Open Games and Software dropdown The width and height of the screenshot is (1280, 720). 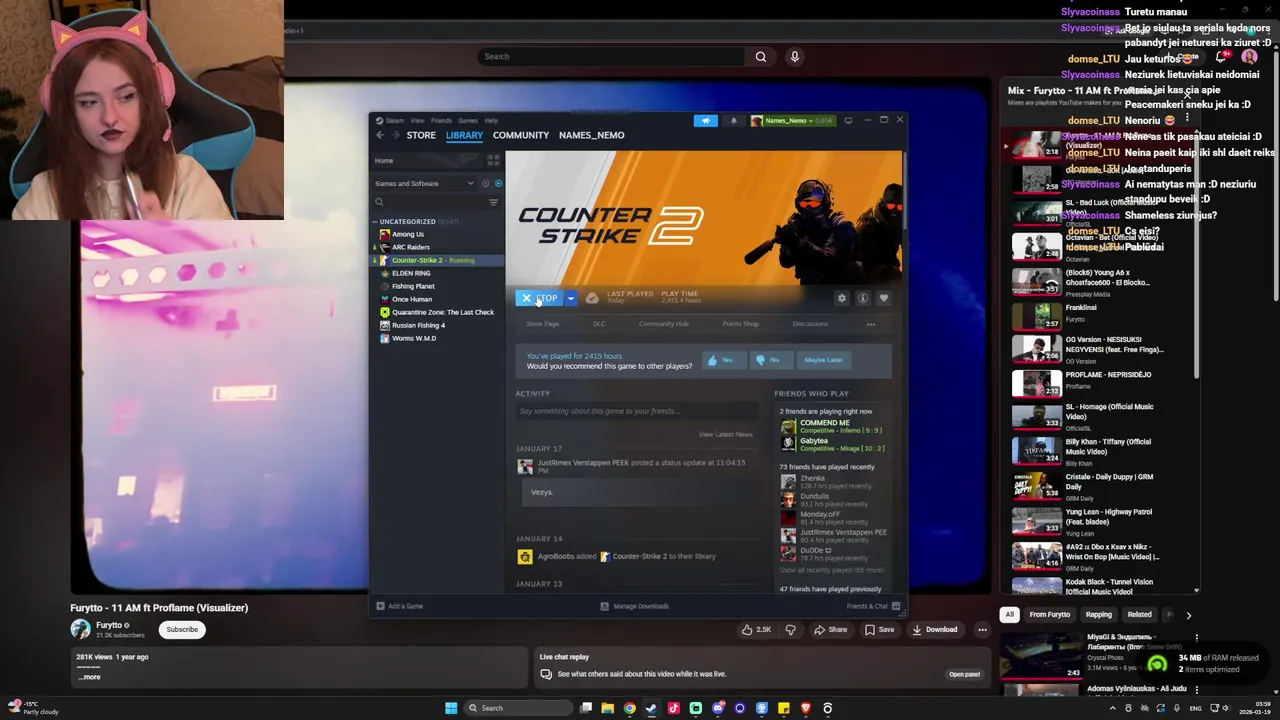pos(424,184)
